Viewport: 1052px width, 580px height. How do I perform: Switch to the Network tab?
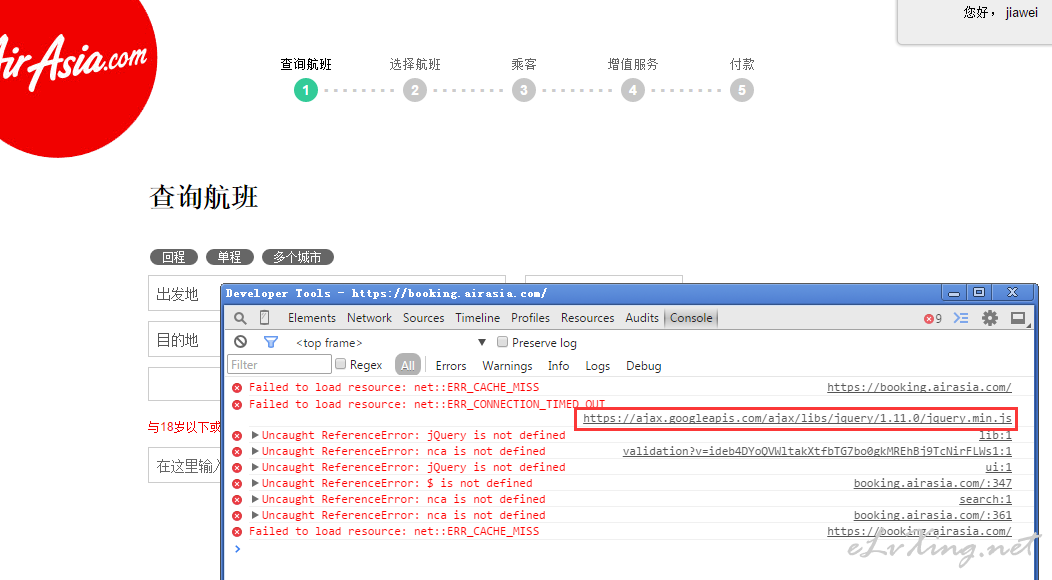(x=369, y=318)
